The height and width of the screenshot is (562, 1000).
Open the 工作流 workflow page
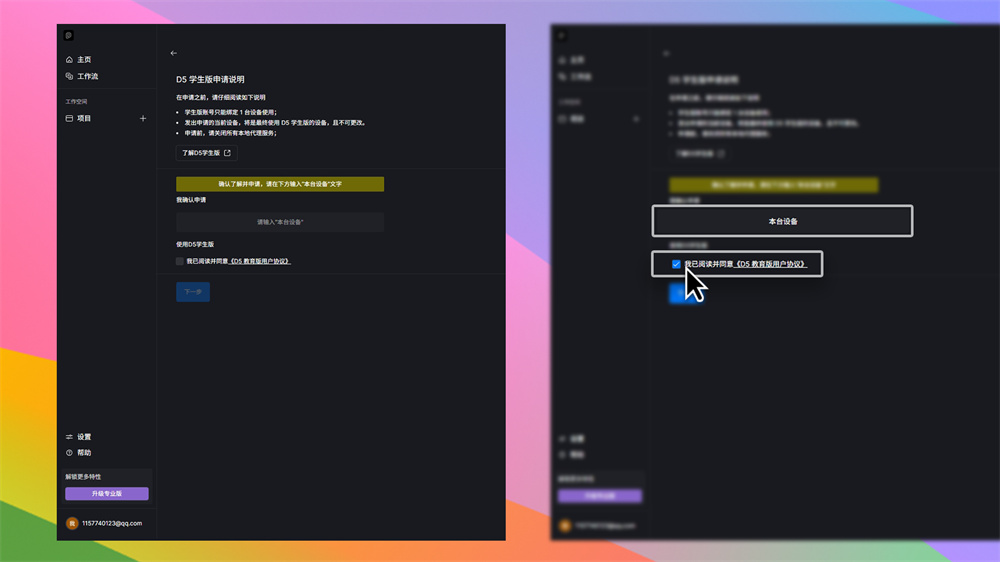pos(87,76)
